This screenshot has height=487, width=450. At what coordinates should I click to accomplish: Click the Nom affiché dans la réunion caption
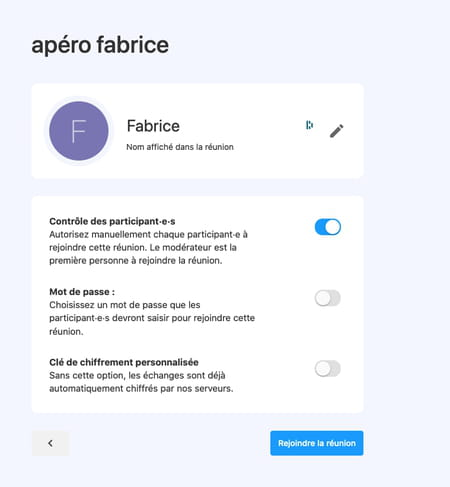point(180,147)
